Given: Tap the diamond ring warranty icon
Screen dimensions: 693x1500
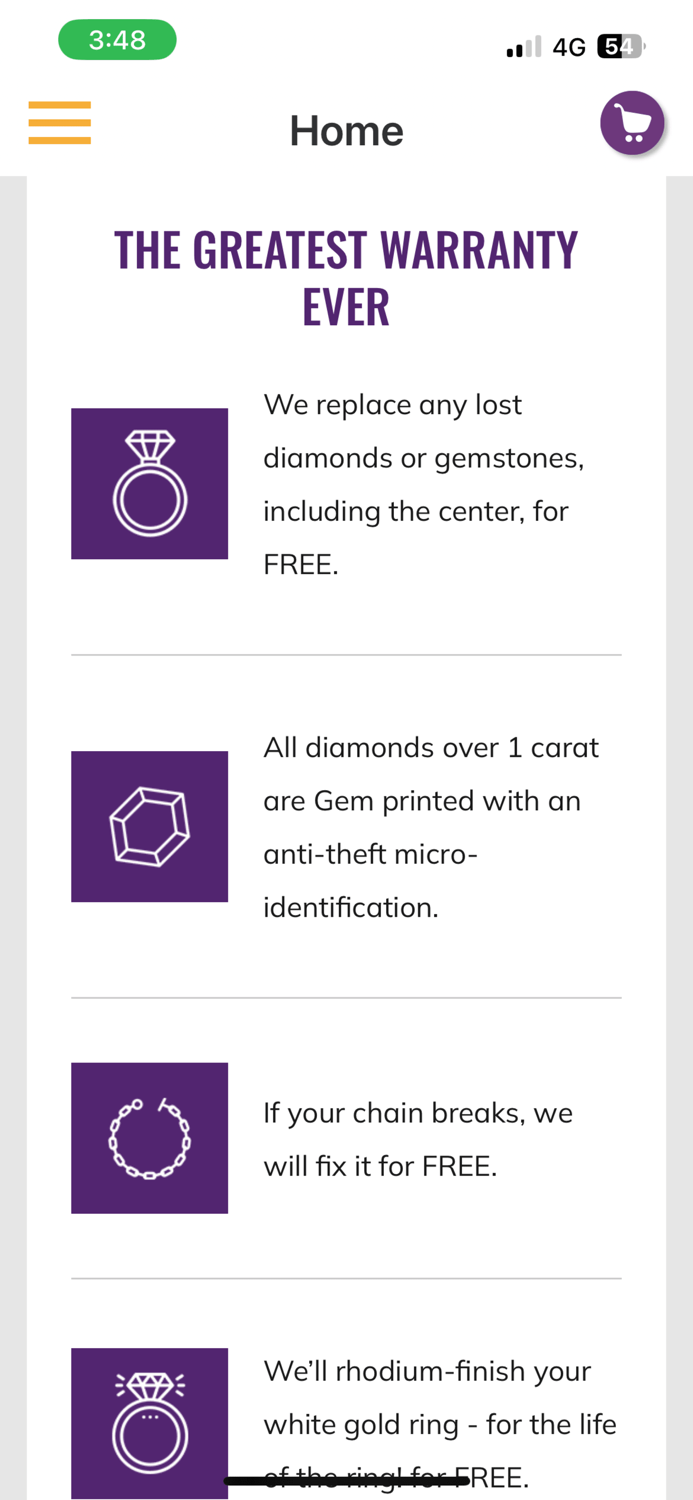Looking at the screenshot, I should pyautogui.click(x=149, y=482).
